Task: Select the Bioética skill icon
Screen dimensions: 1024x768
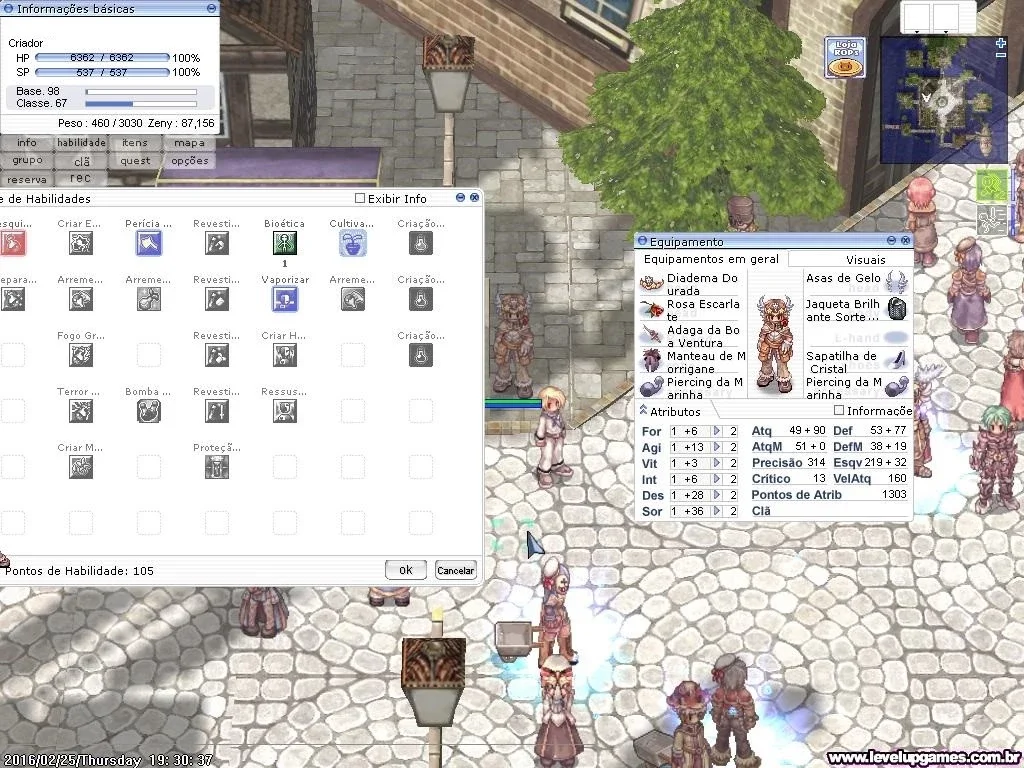Action: (285, 244)
